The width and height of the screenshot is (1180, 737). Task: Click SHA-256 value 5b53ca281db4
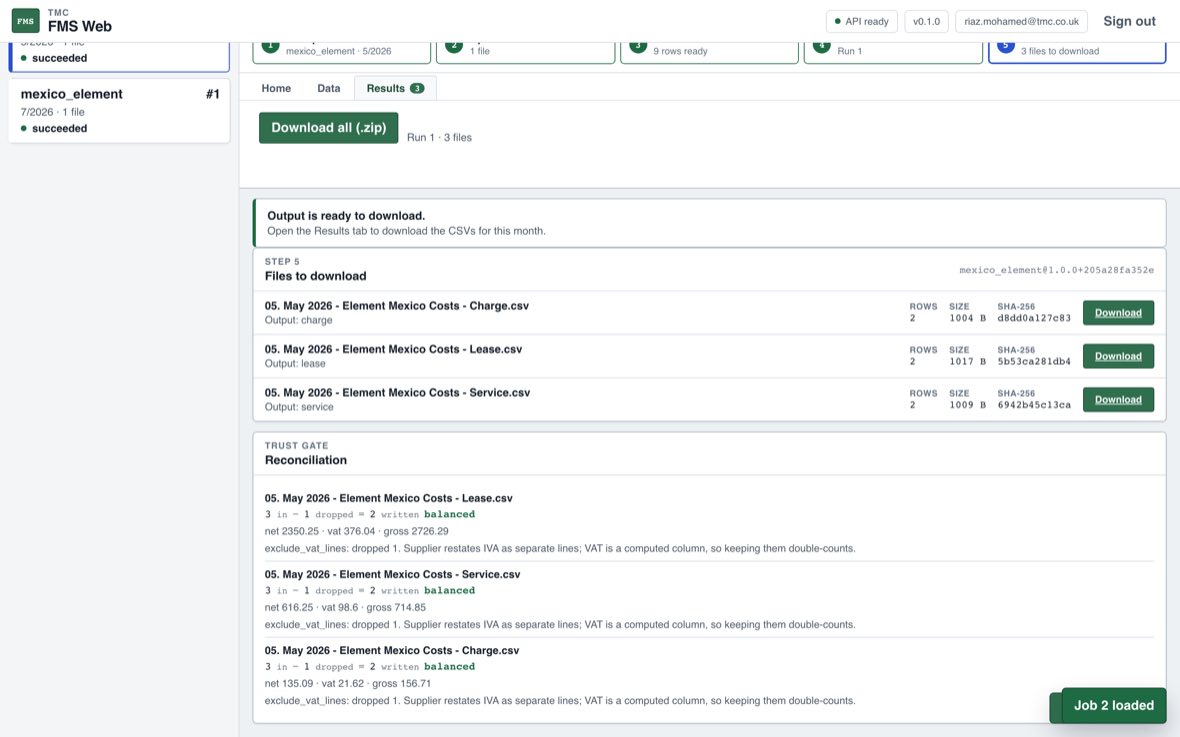pos(1034,361)
